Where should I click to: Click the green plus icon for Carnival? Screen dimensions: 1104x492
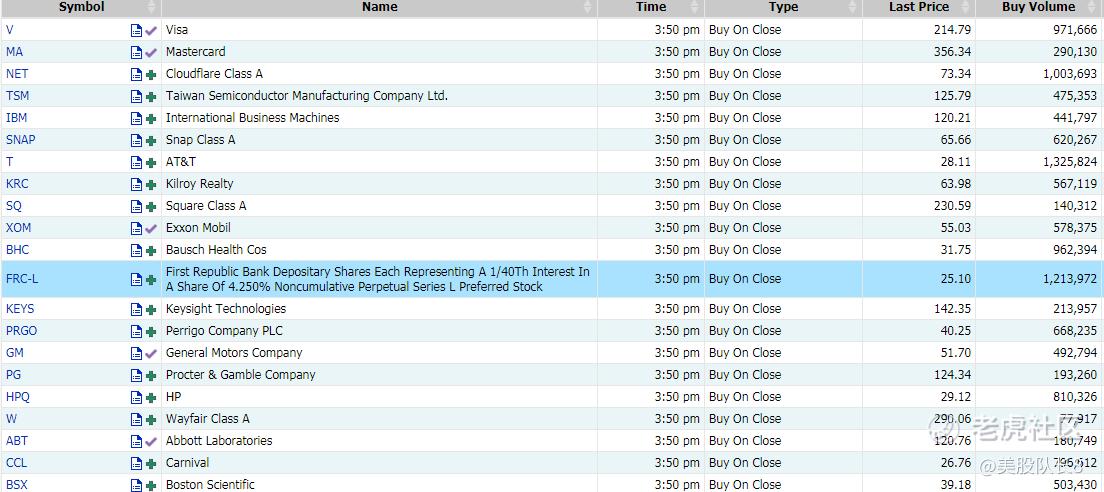tap(151, 463)
